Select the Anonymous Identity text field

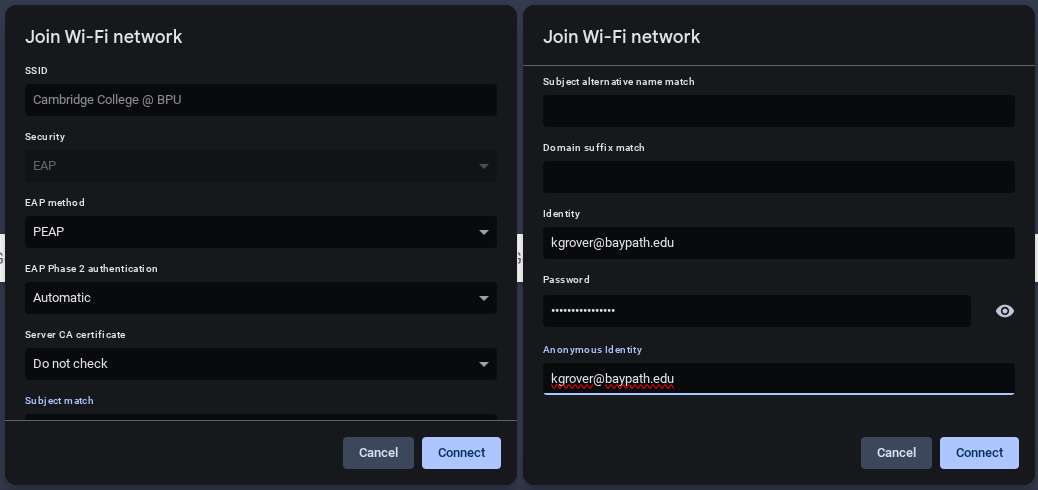coord(778,379)
